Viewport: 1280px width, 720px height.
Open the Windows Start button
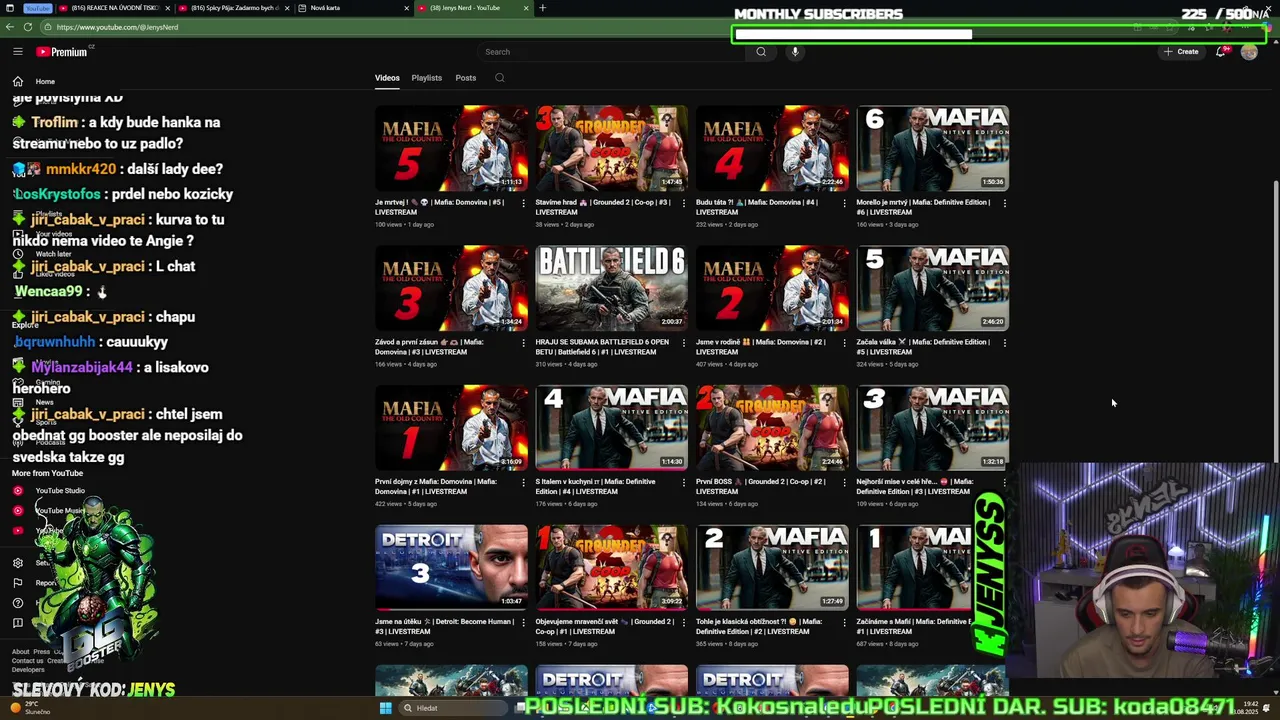coord(385,708)
